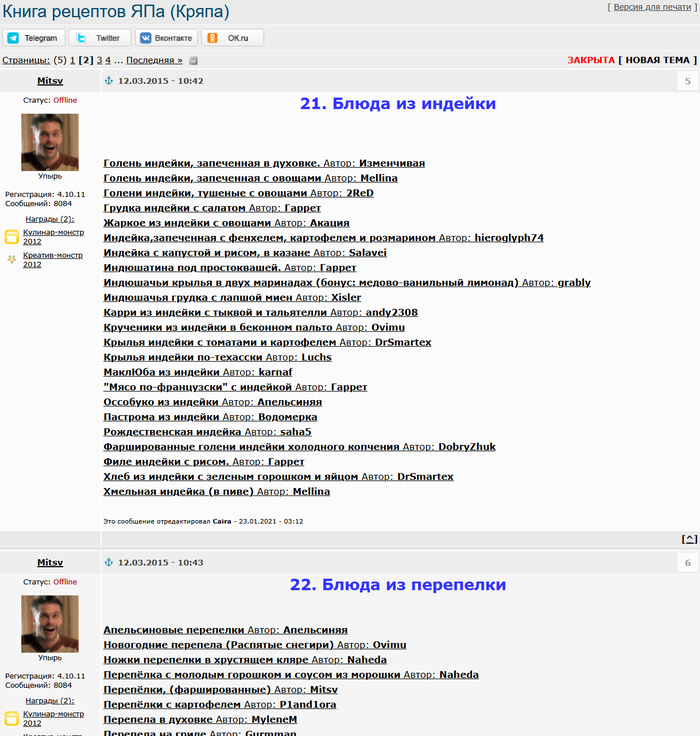Click anchor icon of 10:43 post
Viewport: 700px width, 736px height.
pos(109,563)
